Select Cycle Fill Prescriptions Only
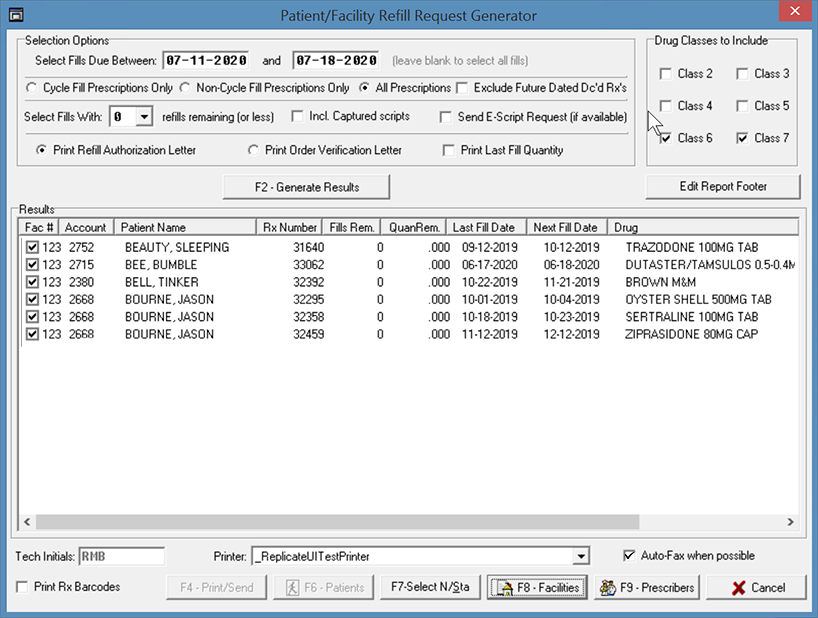The width and height of the screenshot is (818, 618). click(x=32, y=88)
